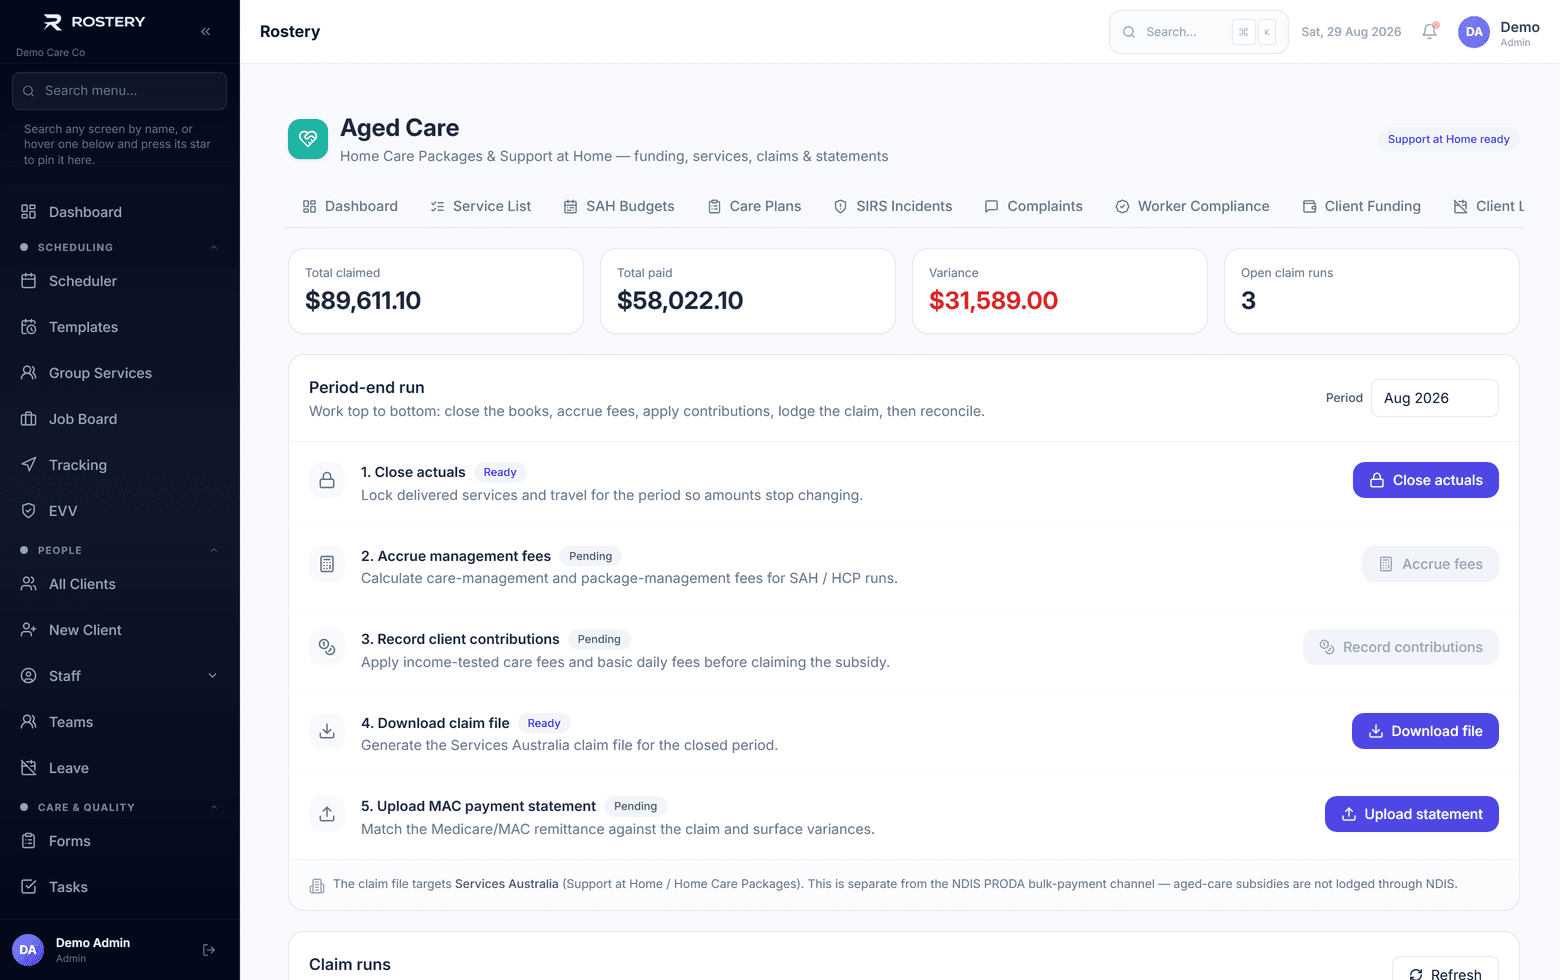Open the Worker Compliance tab

[x=1192, y=206]
